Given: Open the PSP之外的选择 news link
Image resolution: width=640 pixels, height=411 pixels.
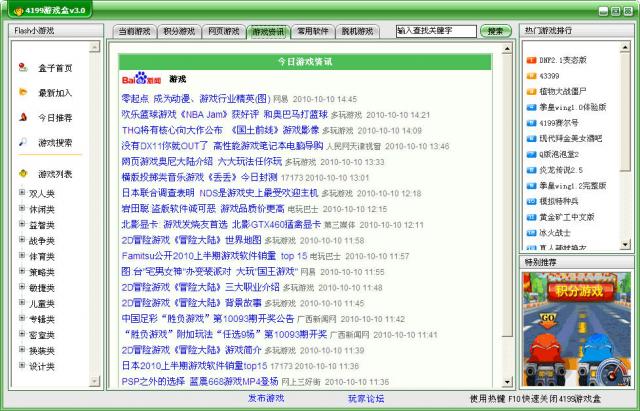Looking at the screenshot, I should point(200,382).
